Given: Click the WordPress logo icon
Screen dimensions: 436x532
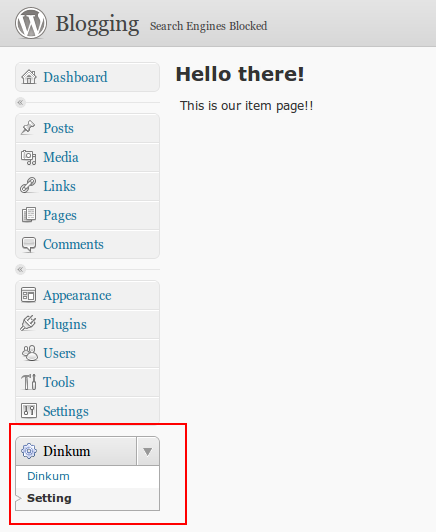Looking at the screenshot, I should point(31,23).
